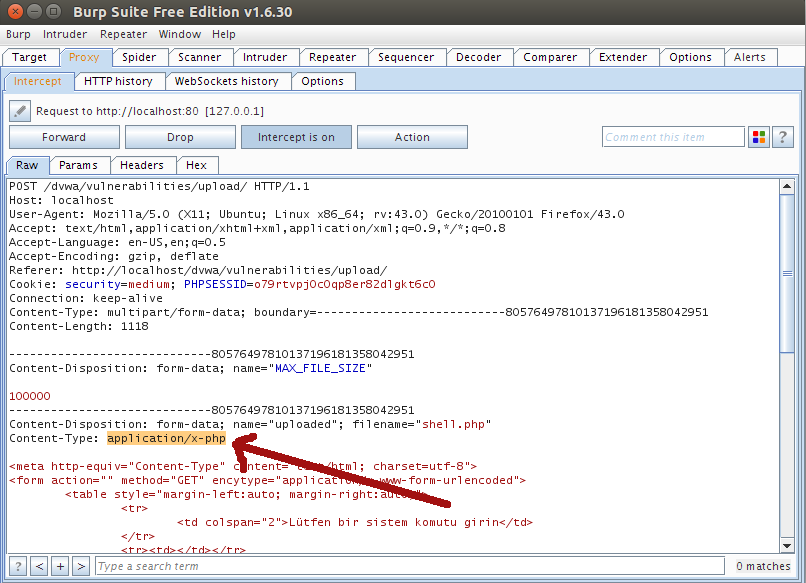The image size is (806, 583).
Task: Click the request editor vertical scrollbar thumb
Action: pos(787,274)
